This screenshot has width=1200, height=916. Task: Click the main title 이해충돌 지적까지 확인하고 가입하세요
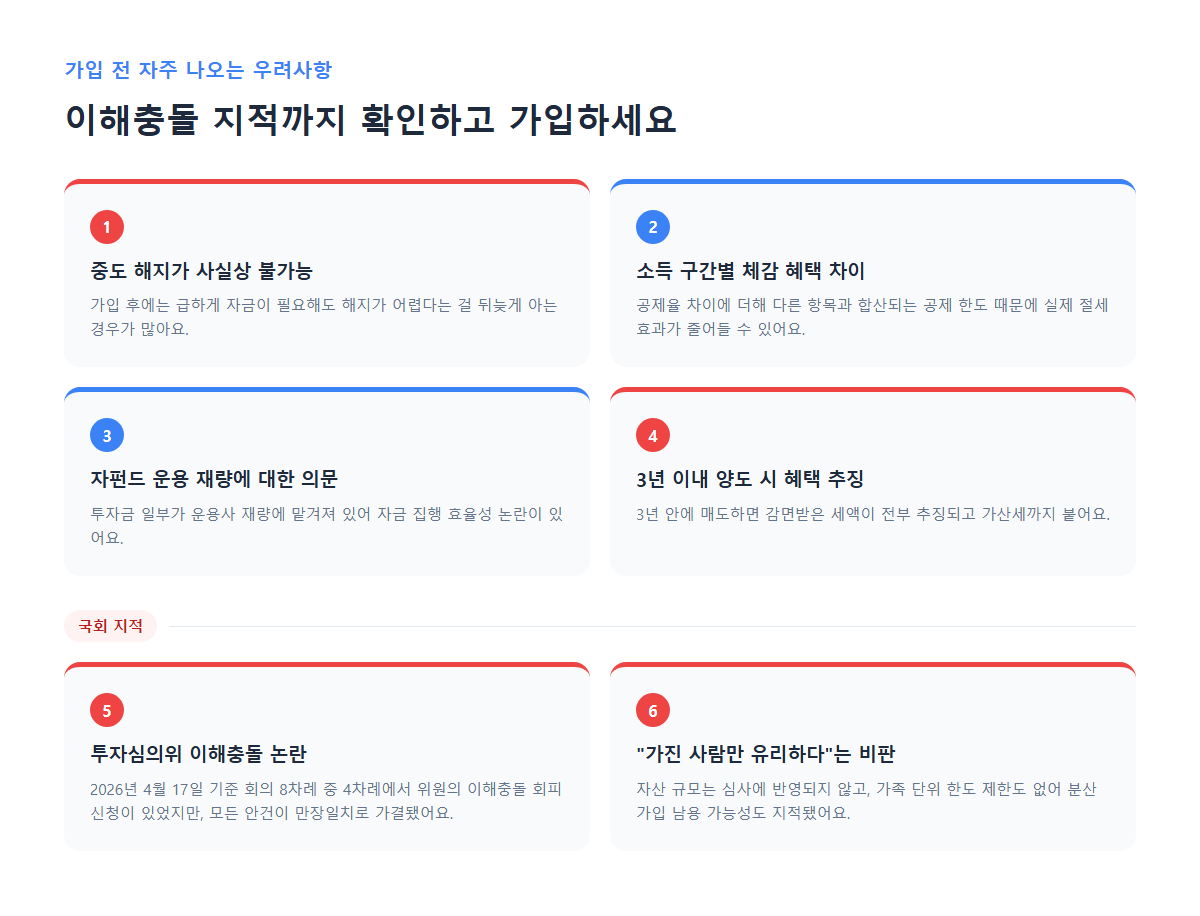coord(371,120)
